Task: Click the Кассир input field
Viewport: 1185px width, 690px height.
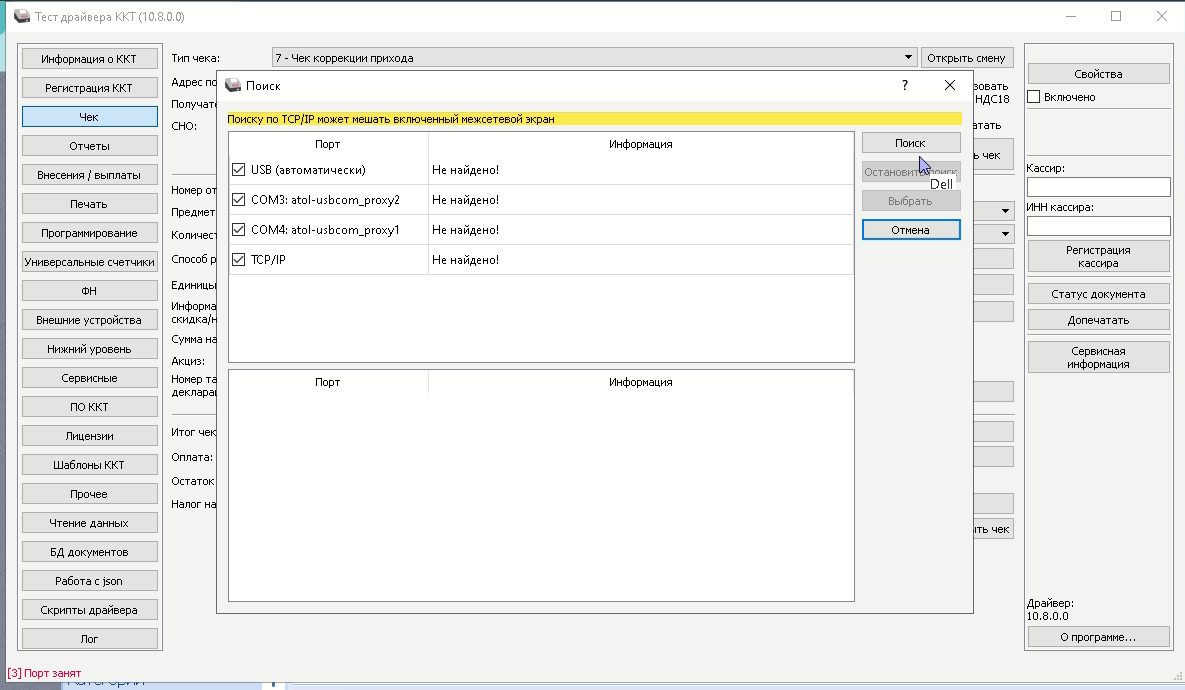Action: pyautogui.click(x=1098, y=187)
